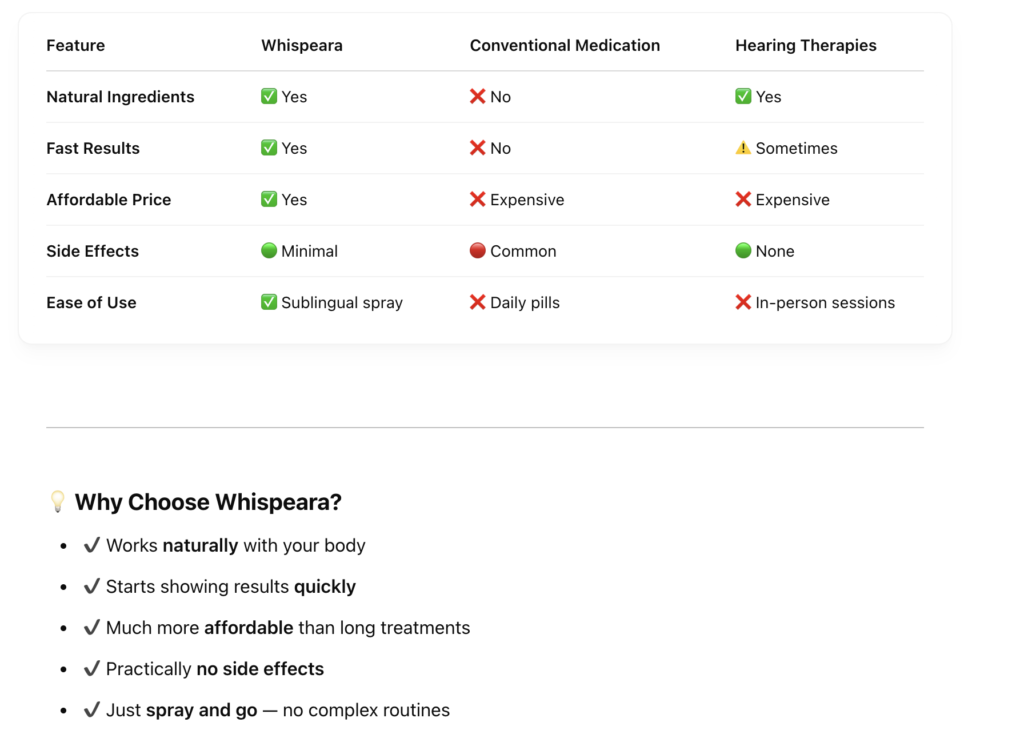
Task: Click the Side Effects row label
Action: [x=92, y=251]
